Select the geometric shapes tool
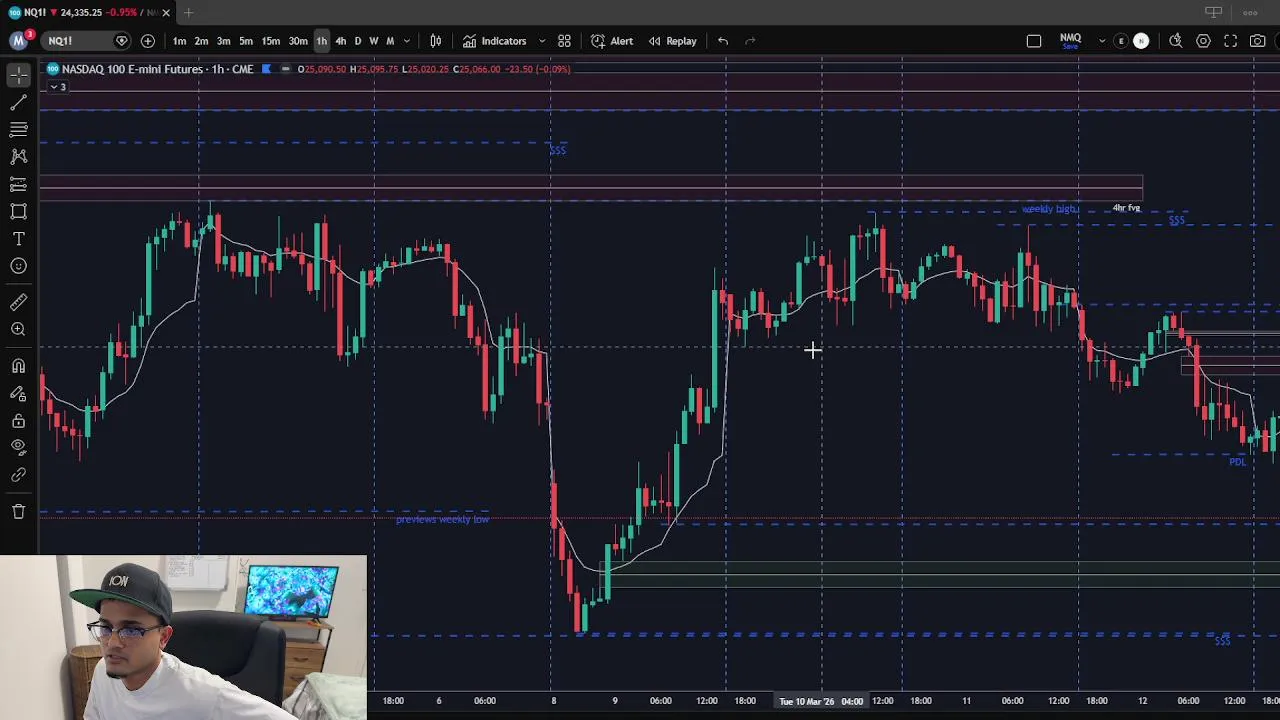 (18, 211)
